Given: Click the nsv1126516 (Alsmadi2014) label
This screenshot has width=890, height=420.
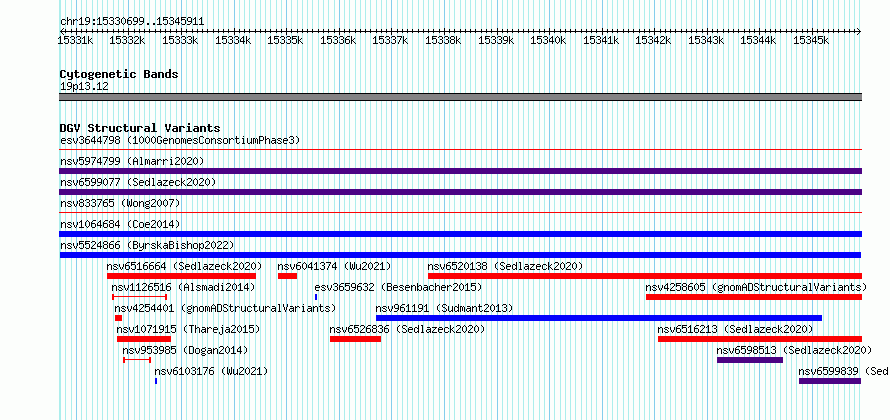Looking at the screenshot, I should pos(183,287).
